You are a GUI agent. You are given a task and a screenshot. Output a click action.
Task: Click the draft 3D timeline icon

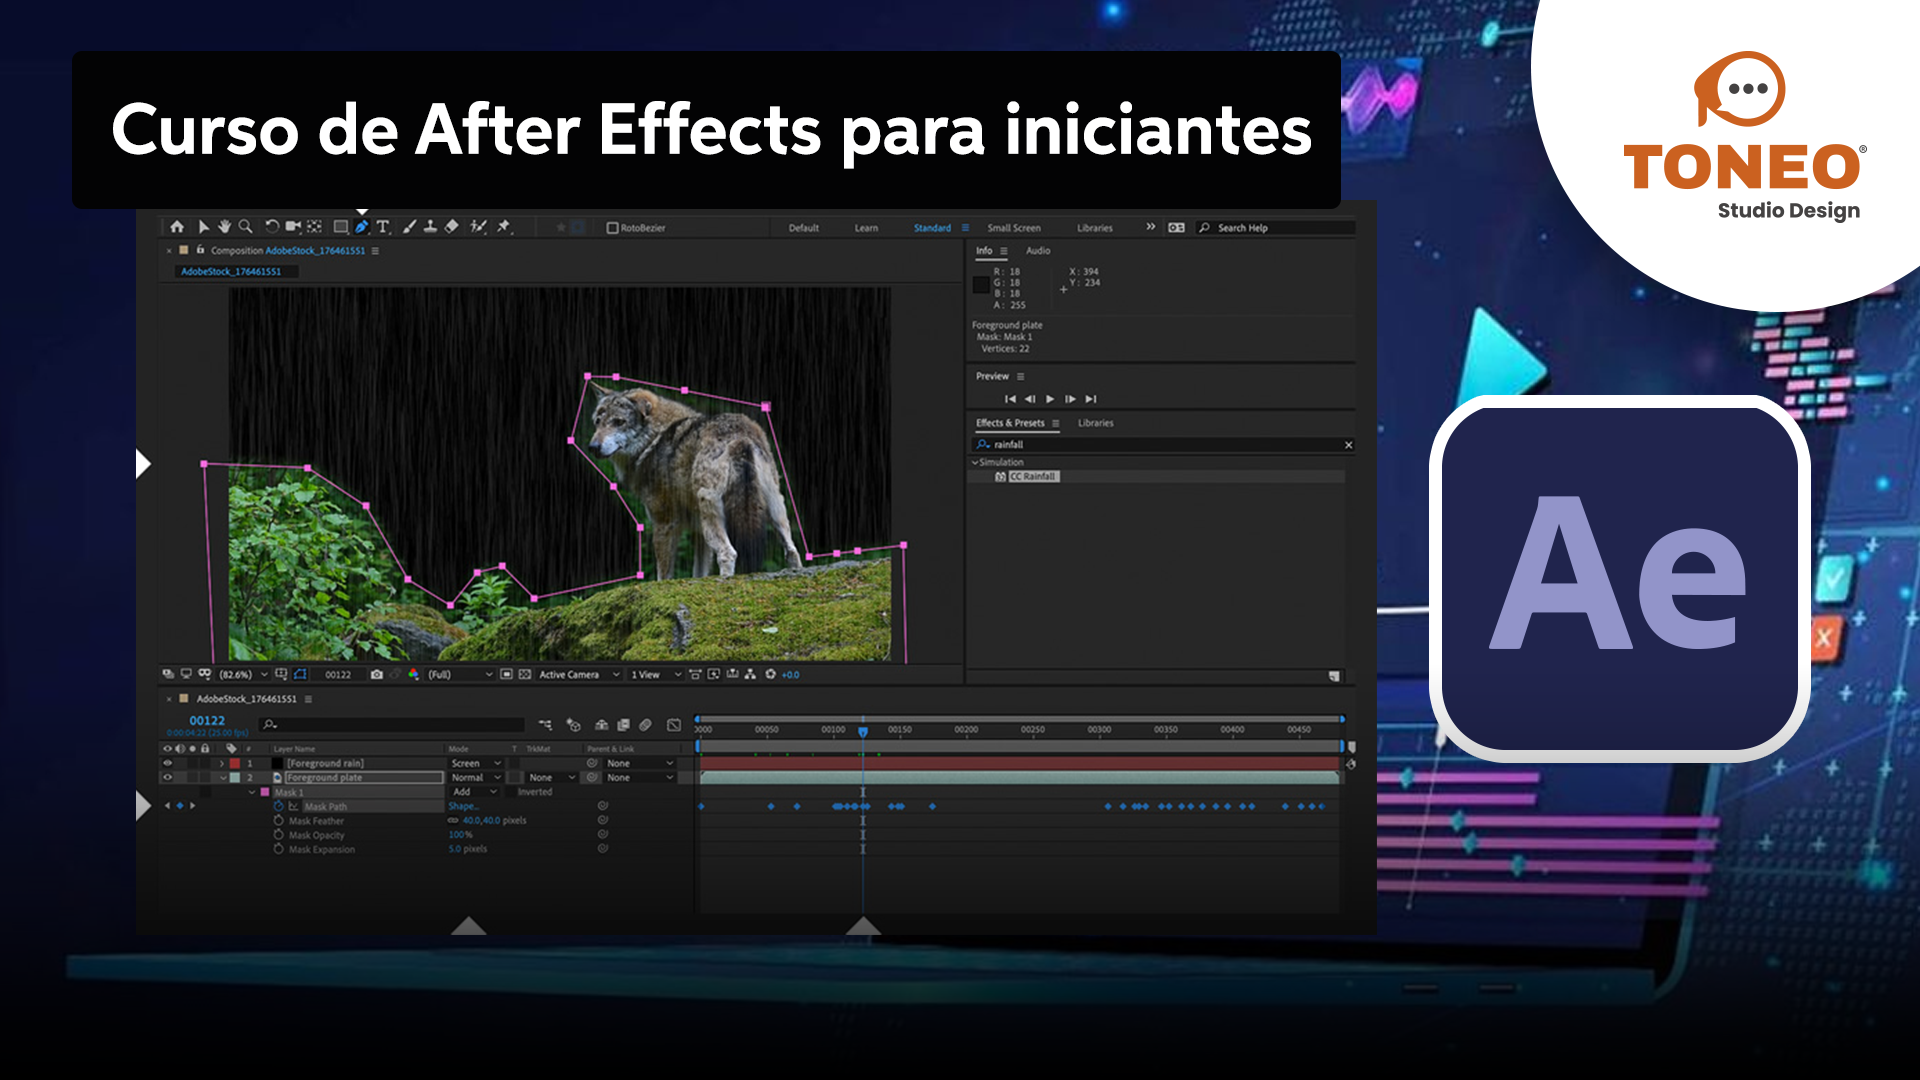(573, 725)
